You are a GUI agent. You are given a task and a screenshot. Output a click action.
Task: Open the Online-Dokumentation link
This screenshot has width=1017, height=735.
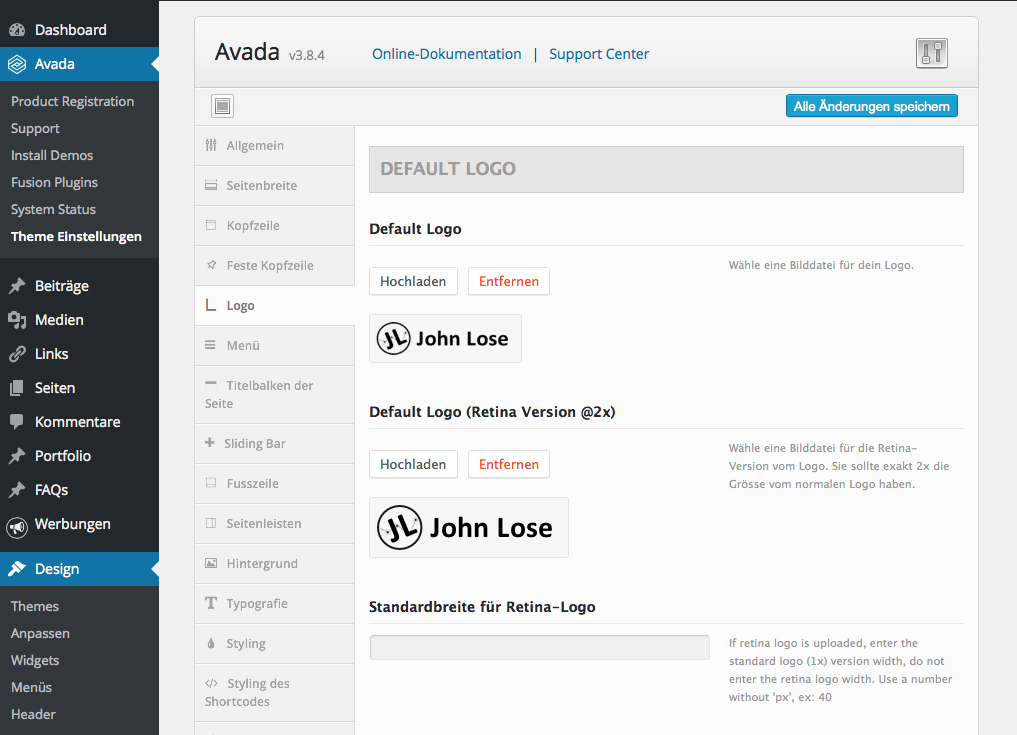tap(447, 54)
